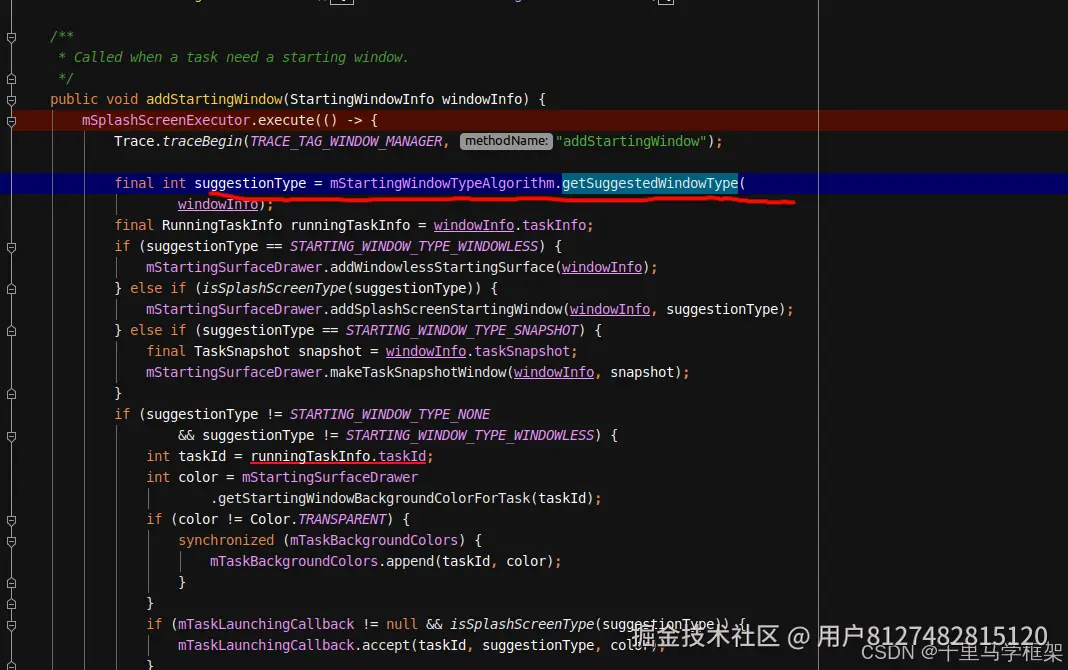This screenshot has width=1068, height=670.
Task: Click STARTING_WINDOW_TYPE_NONE constant
Action: (x=390, y=414)
